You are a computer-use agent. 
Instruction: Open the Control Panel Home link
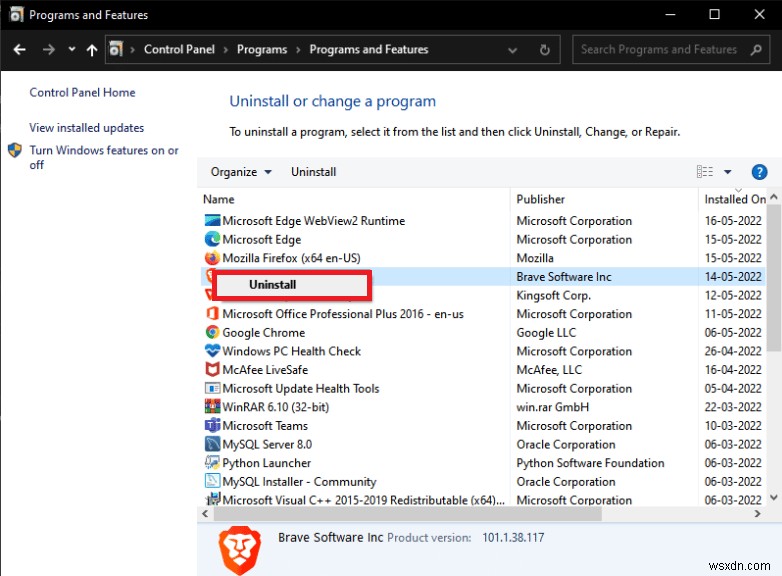[82, 93]
